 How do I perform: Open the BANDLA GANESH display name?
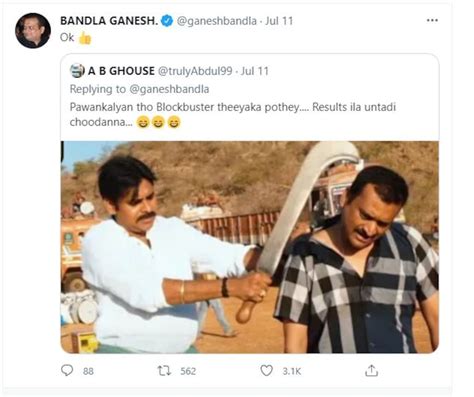tap(109, 21)
